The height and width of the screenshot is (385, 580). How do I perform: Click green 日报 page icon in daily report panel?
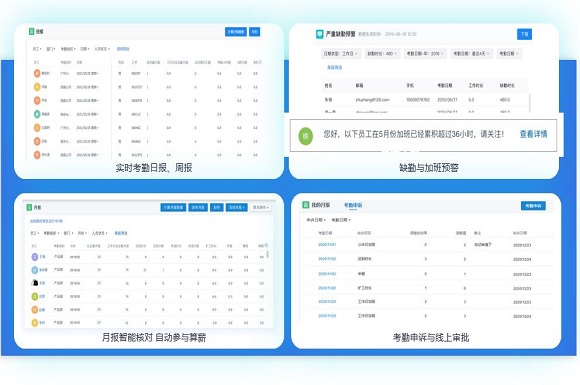coord(31,31)
